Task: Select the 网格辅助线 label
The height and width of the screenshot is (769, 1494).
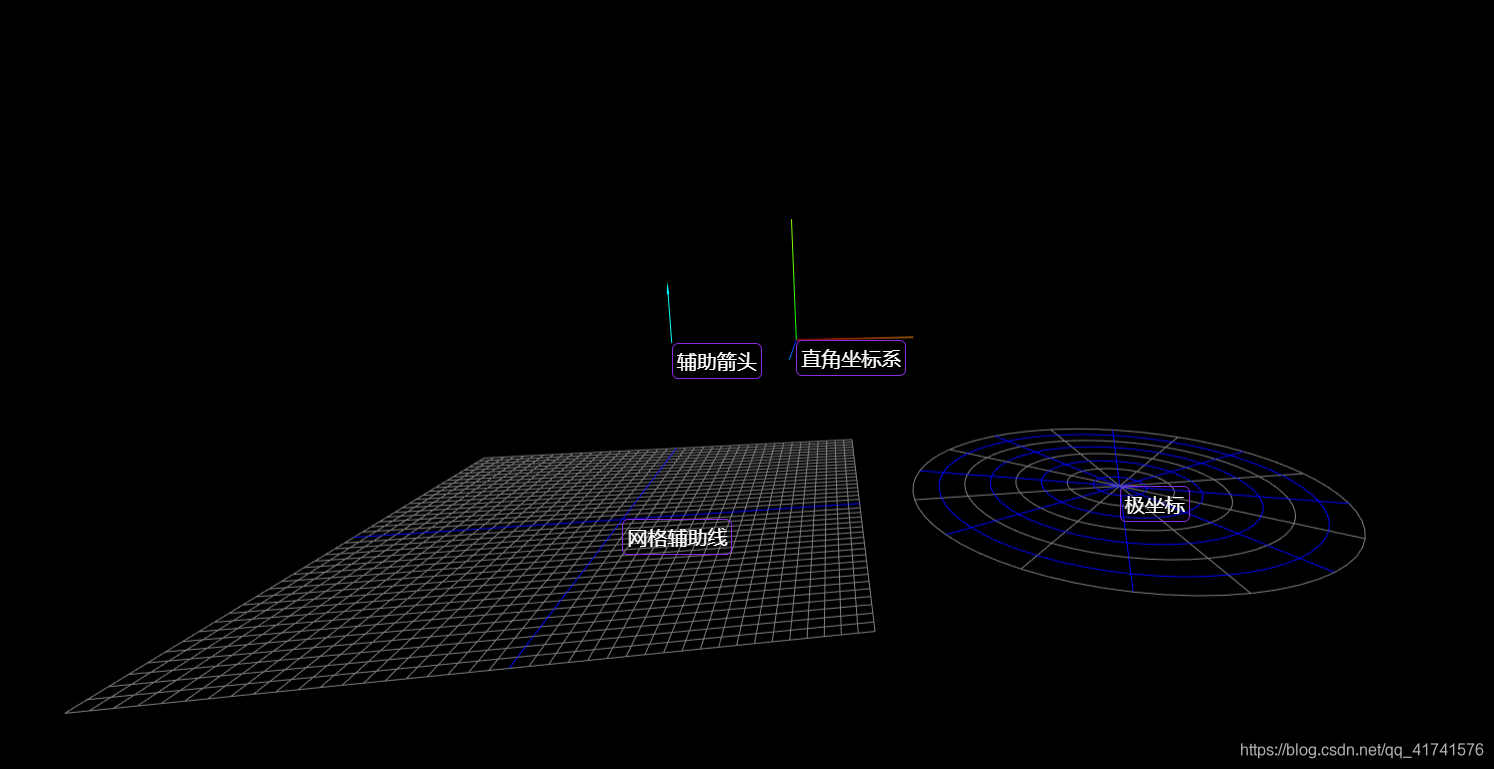Action: [x=677, y=538]
